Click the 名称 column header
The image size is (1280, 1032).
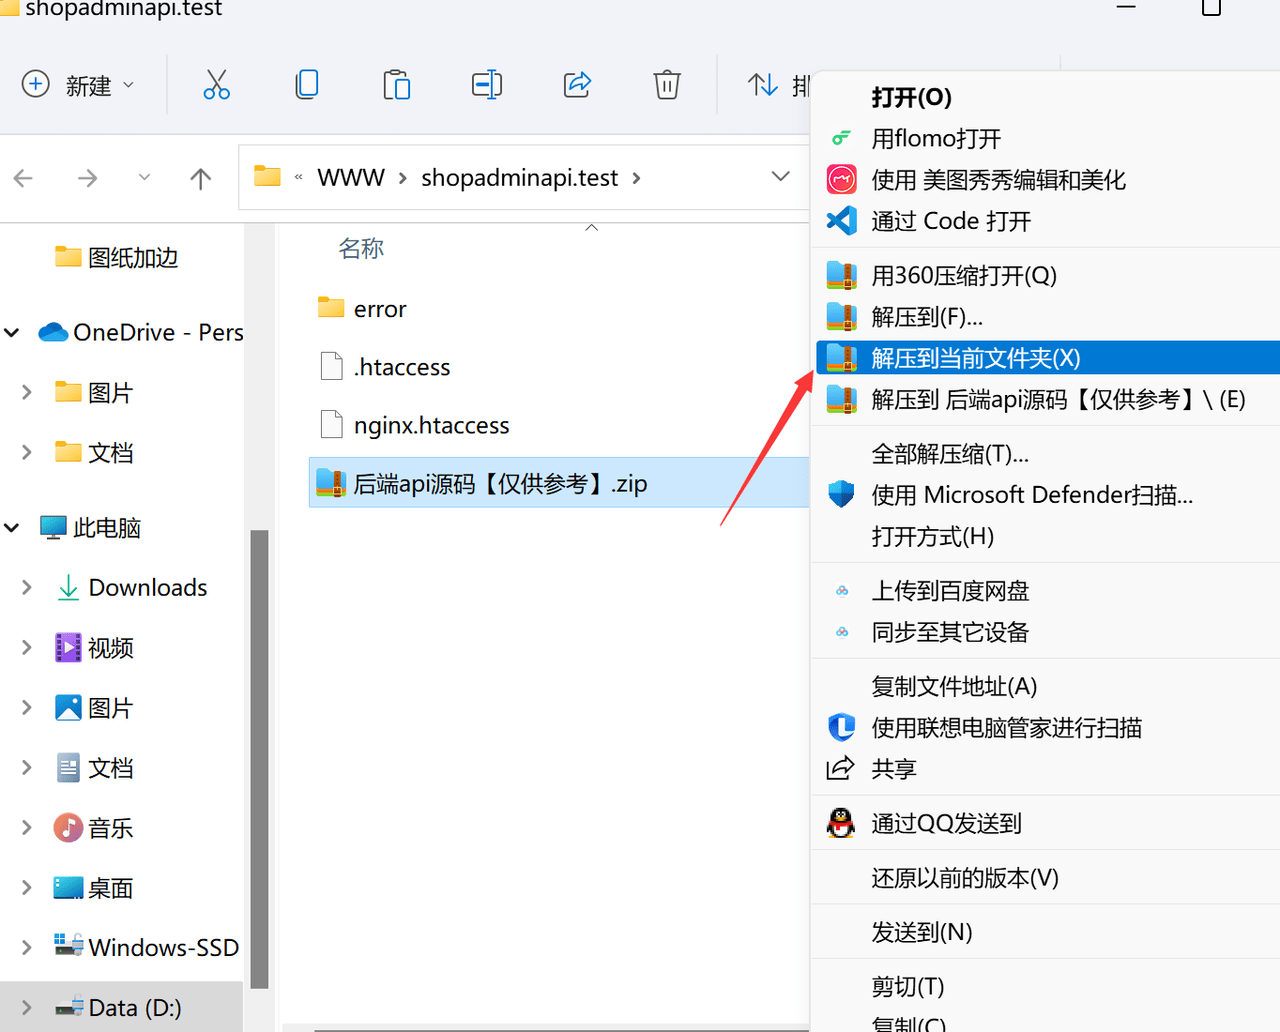point(361,248)
